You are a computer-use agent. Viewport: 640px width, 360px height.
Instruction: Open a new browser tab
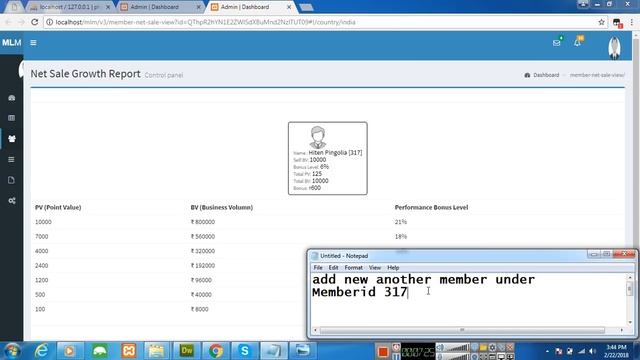[306, 7]
